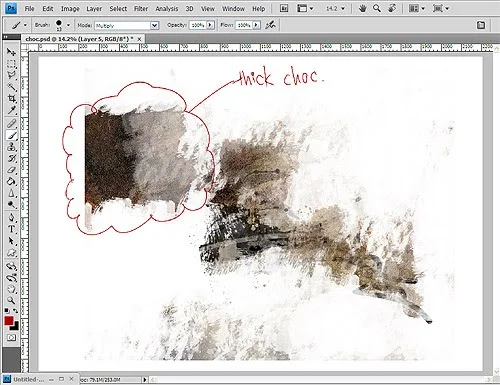This screenshot has width=500, height=385.
Task: Open the Filter menu
Action: (x=141, y=9)
